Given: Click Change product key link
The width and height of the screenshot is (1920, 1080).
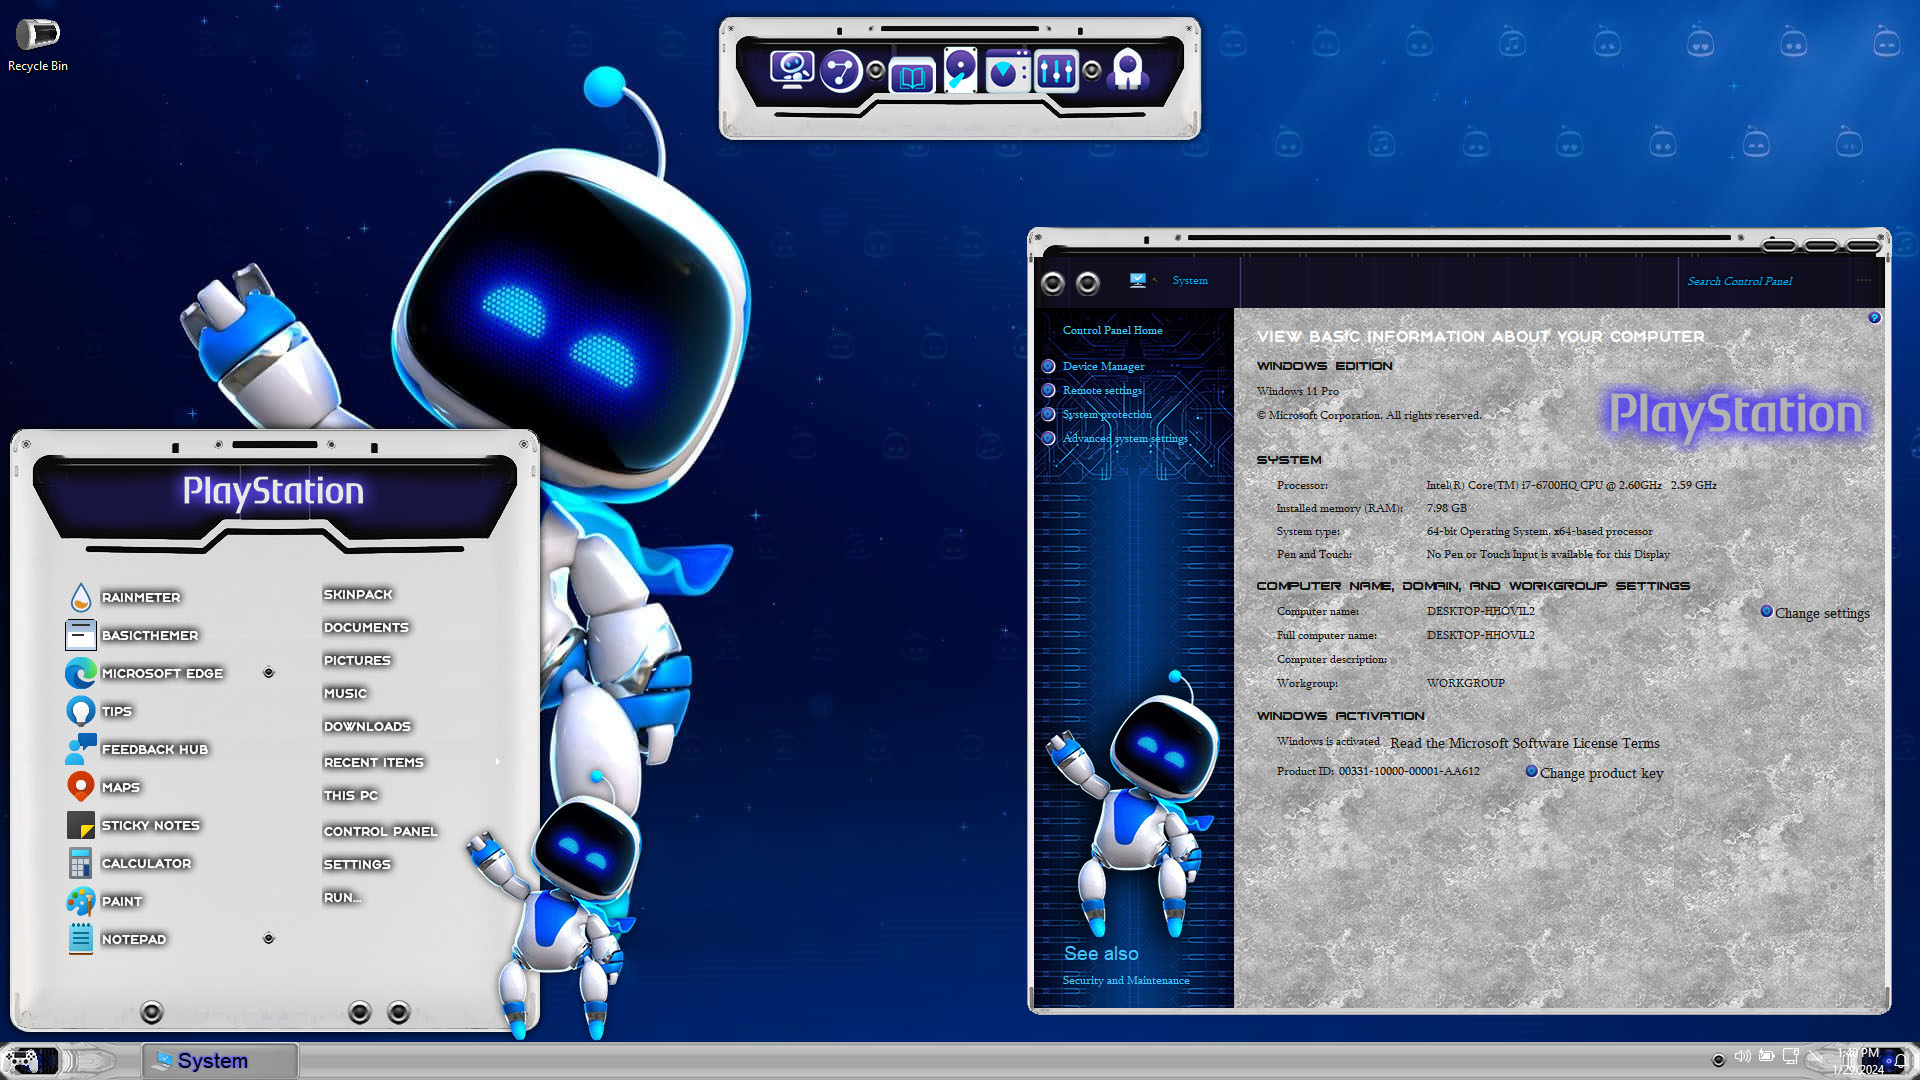Looking at the screenshot, I should click(x=1601, y=773).
